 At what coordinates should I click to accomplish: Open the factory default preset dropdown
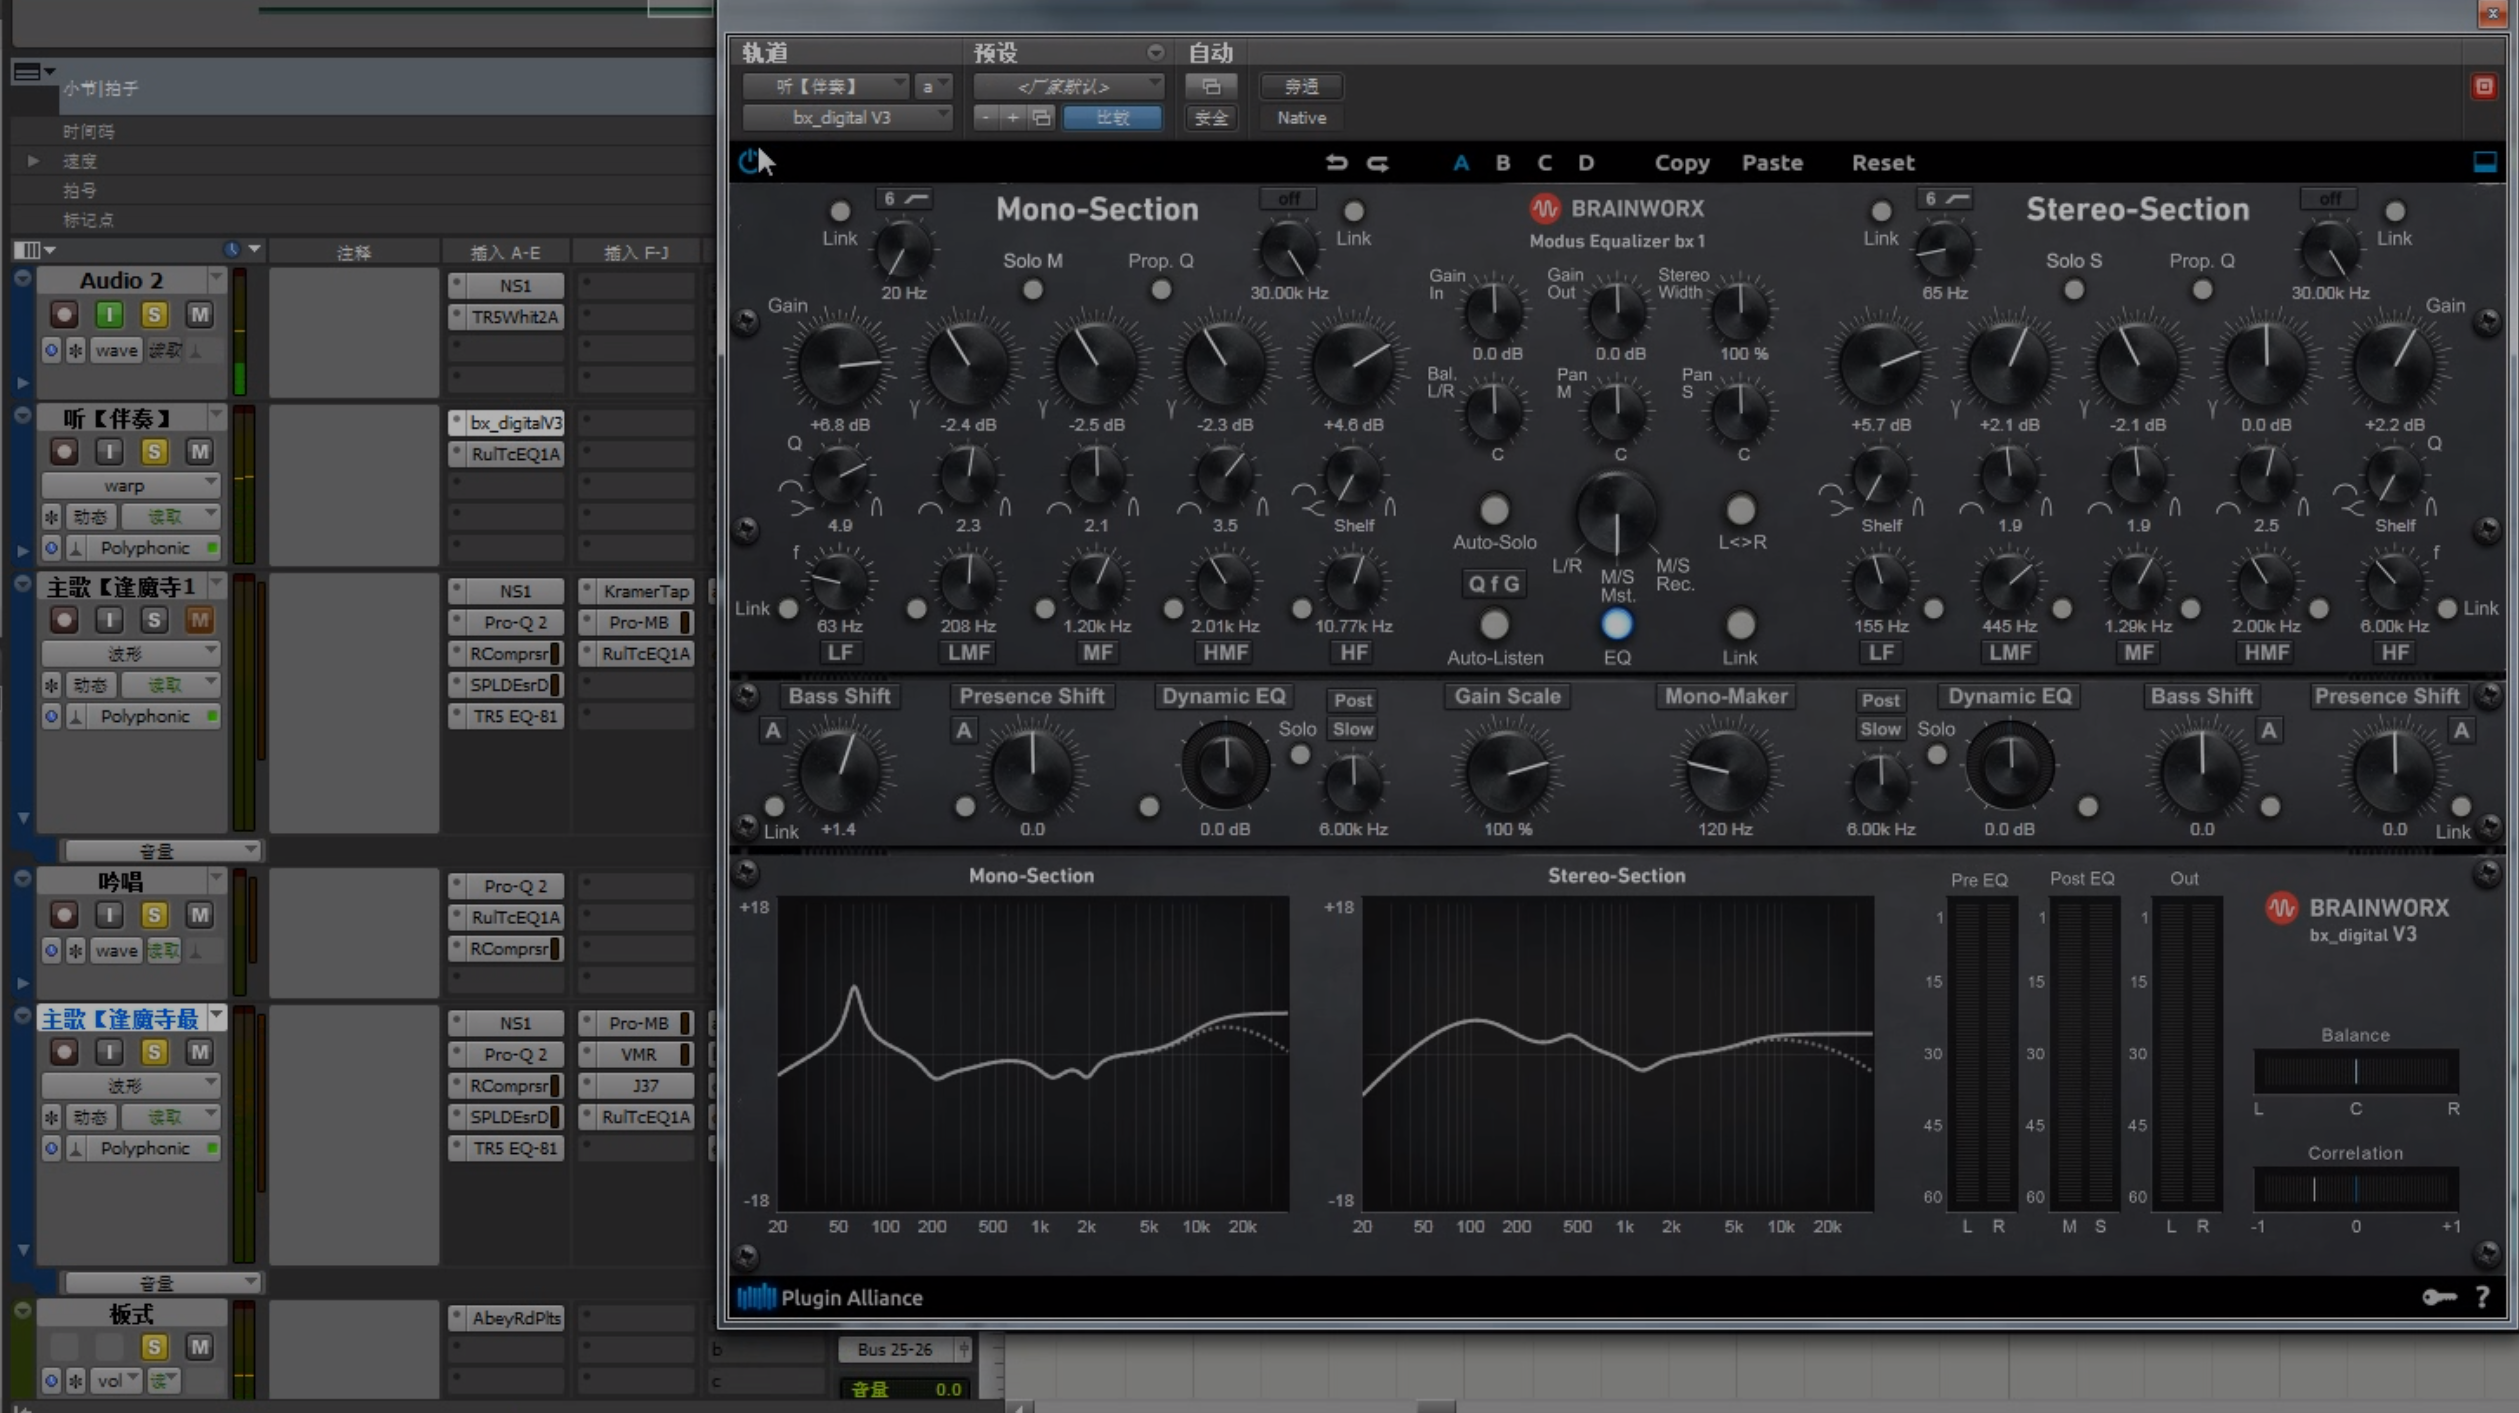1068,87
